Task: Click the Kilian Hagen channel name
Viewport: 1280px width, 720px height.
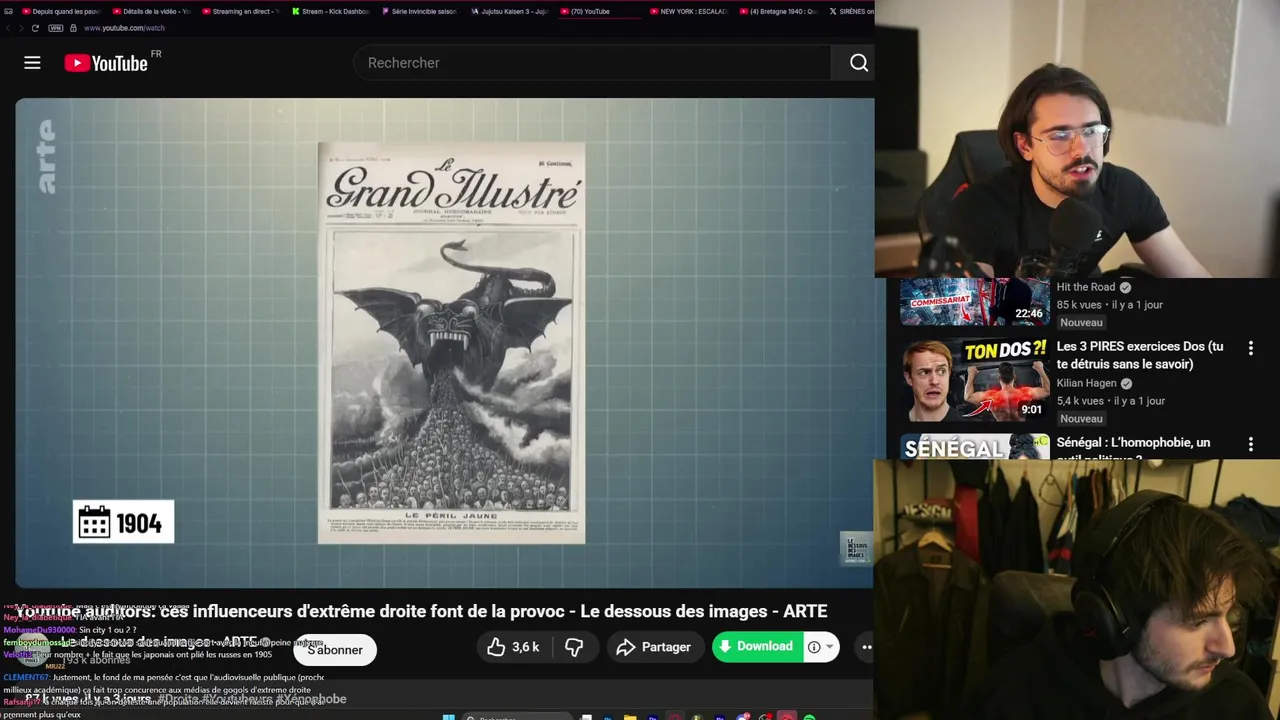Action: (x=1087, y=383)
